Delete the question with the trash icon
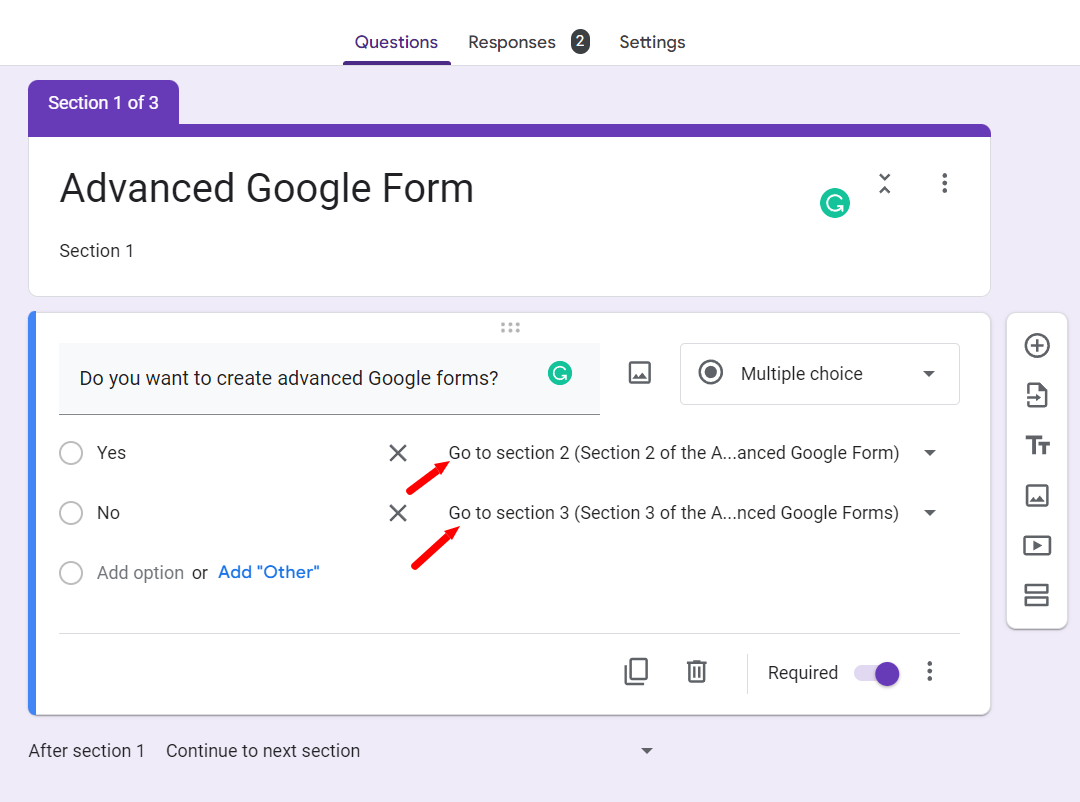The height and width of the screenshot is (802, 1080). (696, 671)
